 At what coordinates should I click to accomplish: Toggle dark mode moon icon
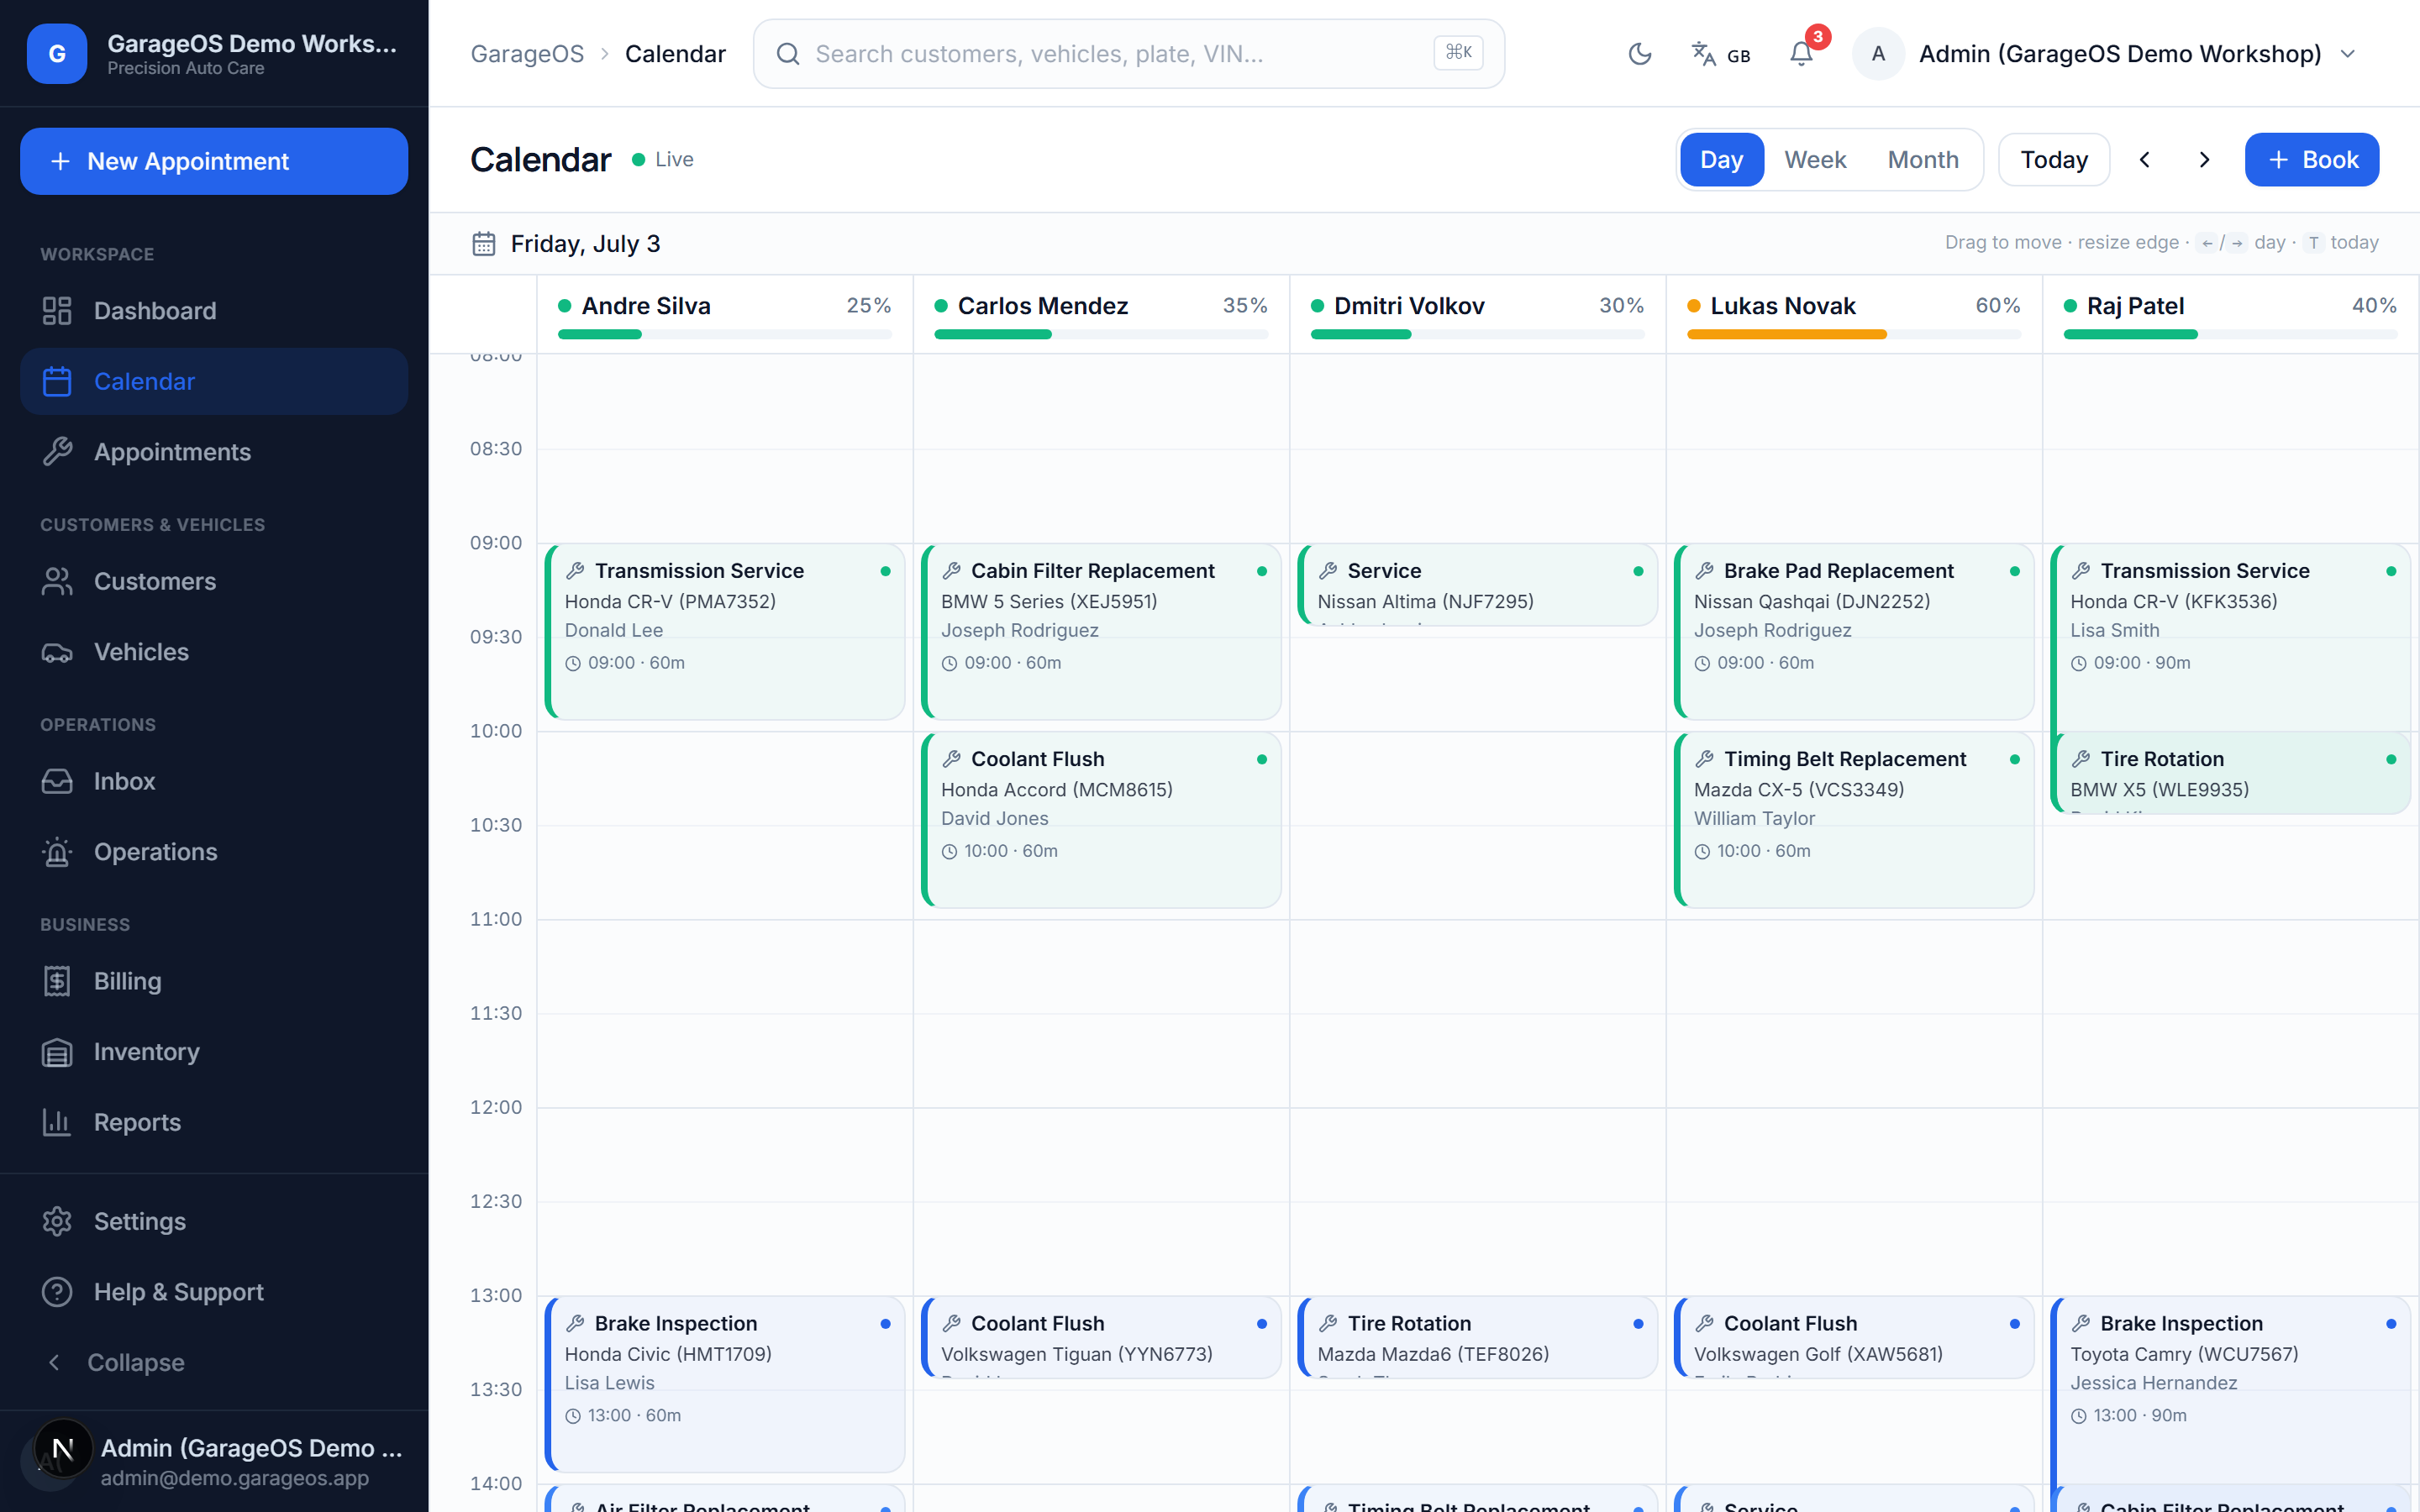pyautogui.click(x=1640, y=54)
